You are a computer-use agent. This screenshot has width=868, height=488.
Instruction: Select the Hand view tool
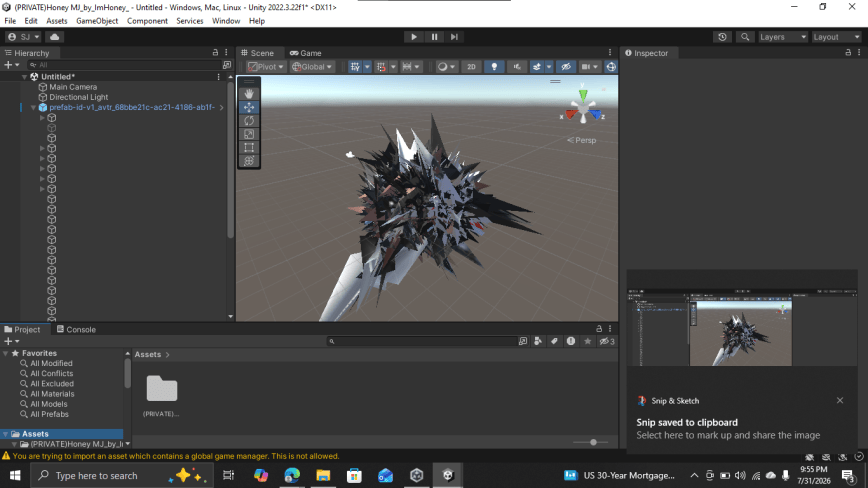click(x=249, y=94)
